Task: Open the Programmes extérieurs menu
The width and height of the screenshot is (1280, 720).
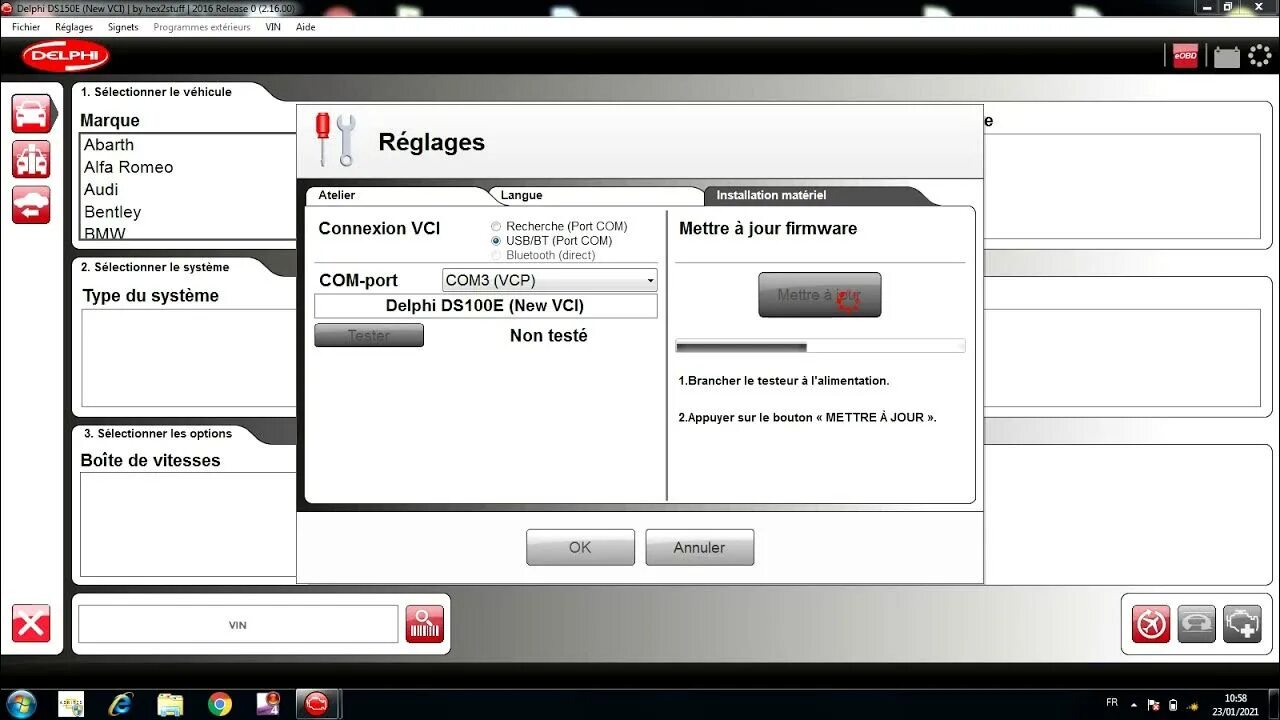Action: tap(202, 27)
